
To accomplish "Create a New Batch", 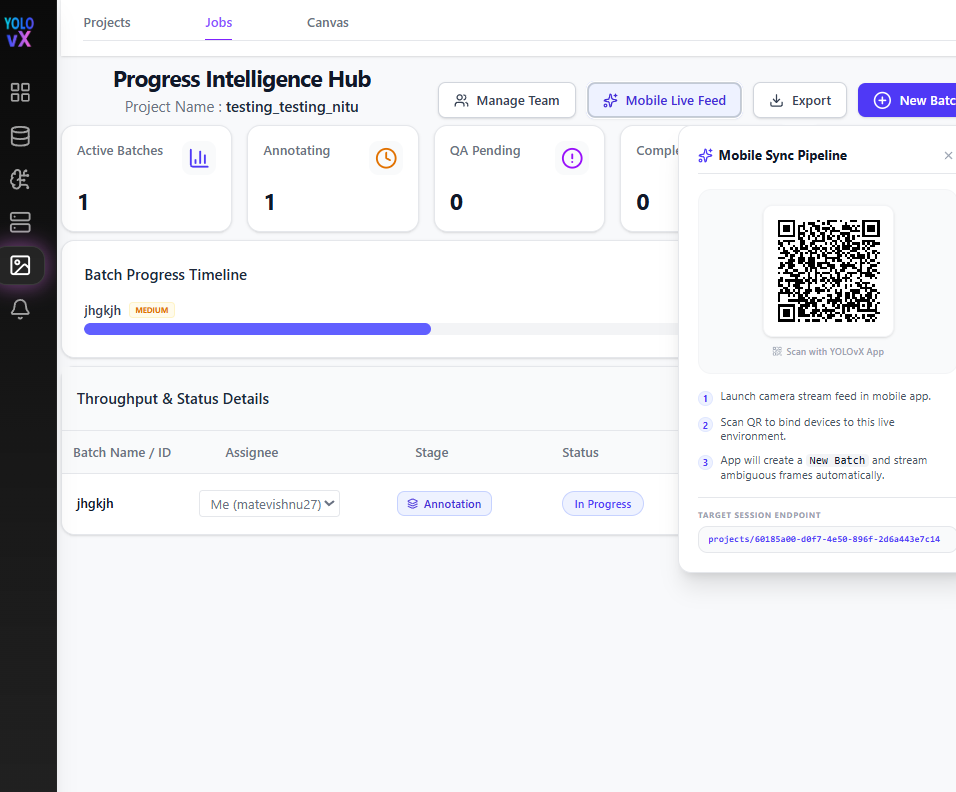I will [x=907, y=100].
